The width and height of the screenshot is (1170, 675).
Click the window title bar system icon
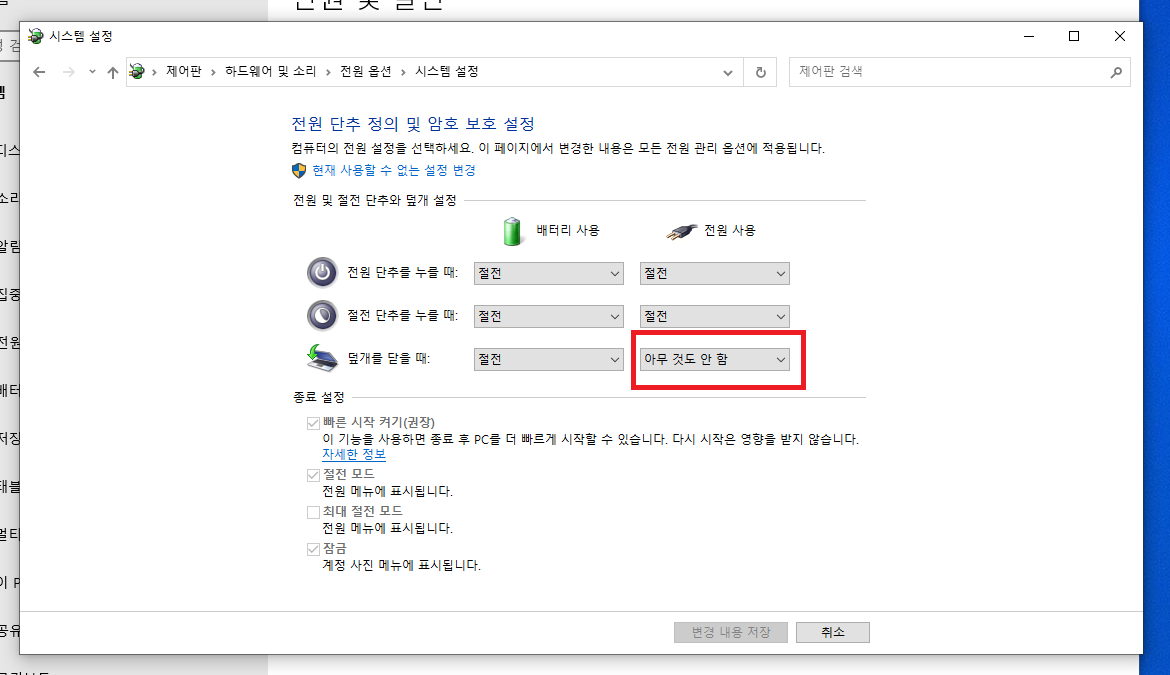(35, 36)
